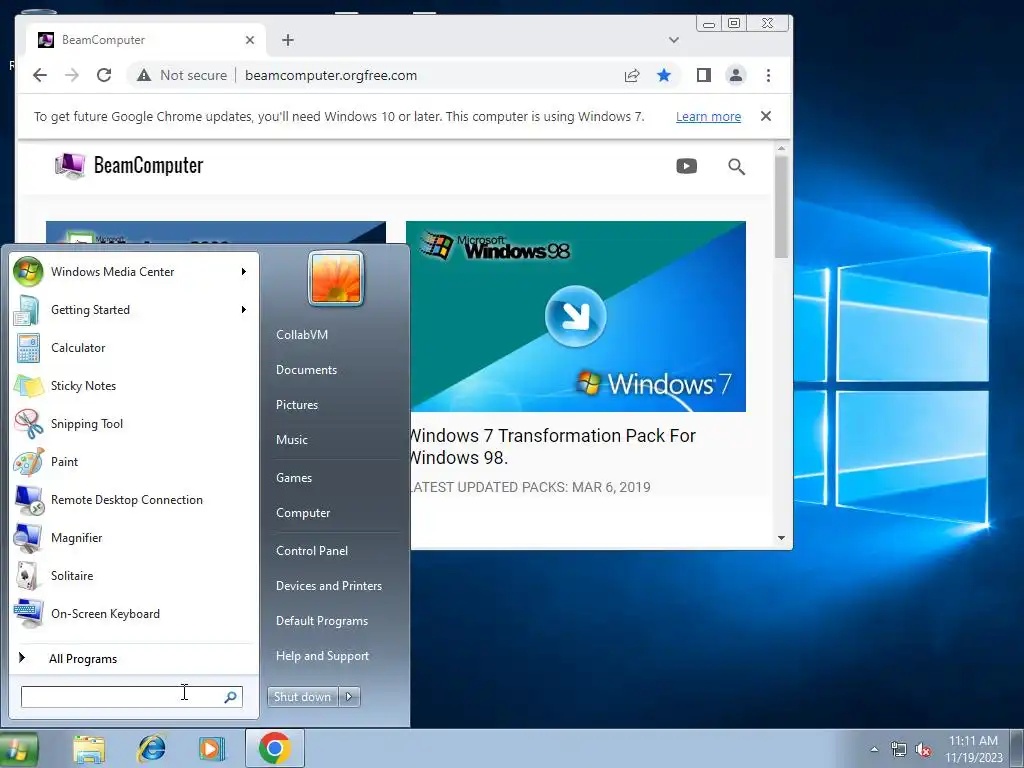Open Help and Support
This screenshot has height=768, width=1024.
[x=323, y=656]
